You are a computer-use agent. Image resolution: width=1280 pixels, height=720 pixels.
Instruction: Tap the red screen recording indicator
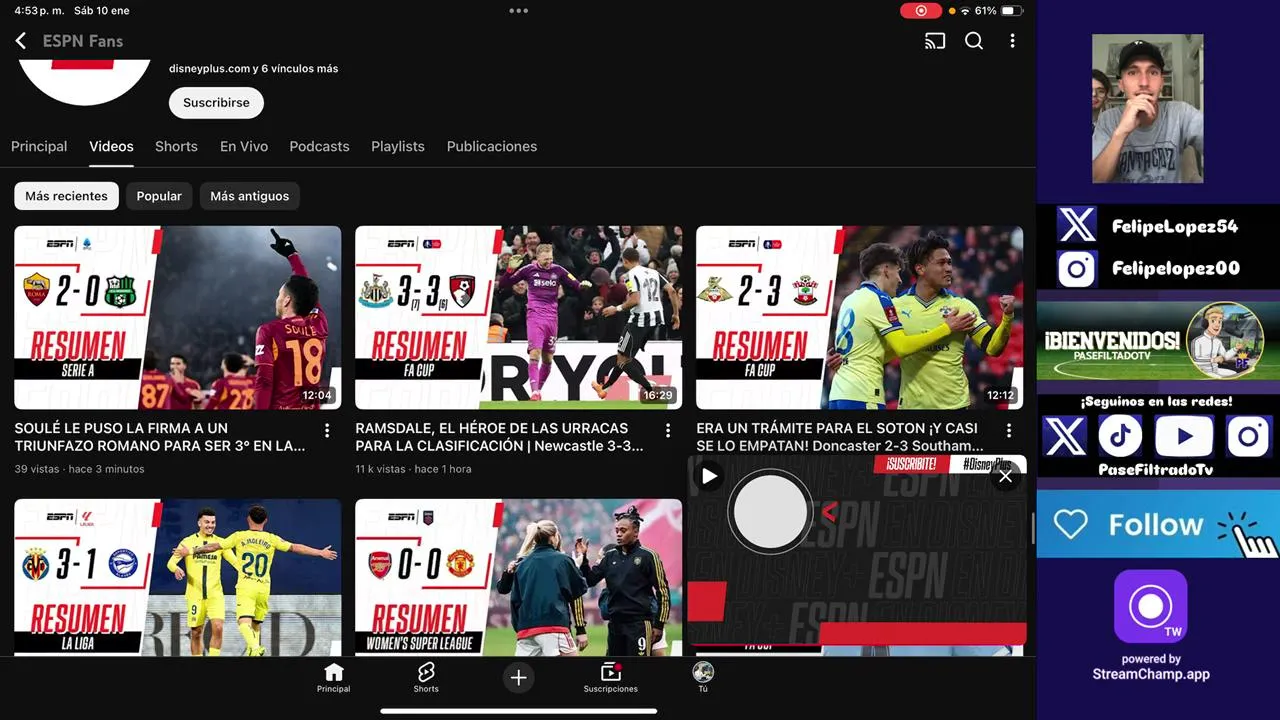coord(920,11)
